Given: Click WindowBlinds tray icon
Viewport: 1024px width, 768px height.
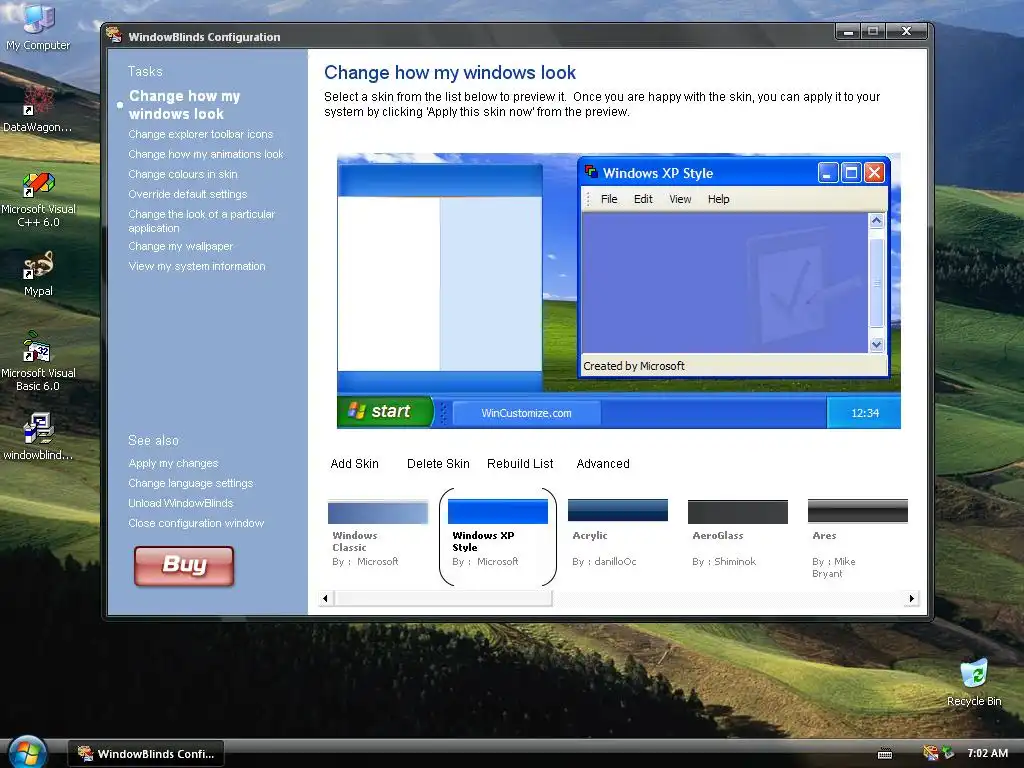Looking at the screenshot, I should 931,753.
